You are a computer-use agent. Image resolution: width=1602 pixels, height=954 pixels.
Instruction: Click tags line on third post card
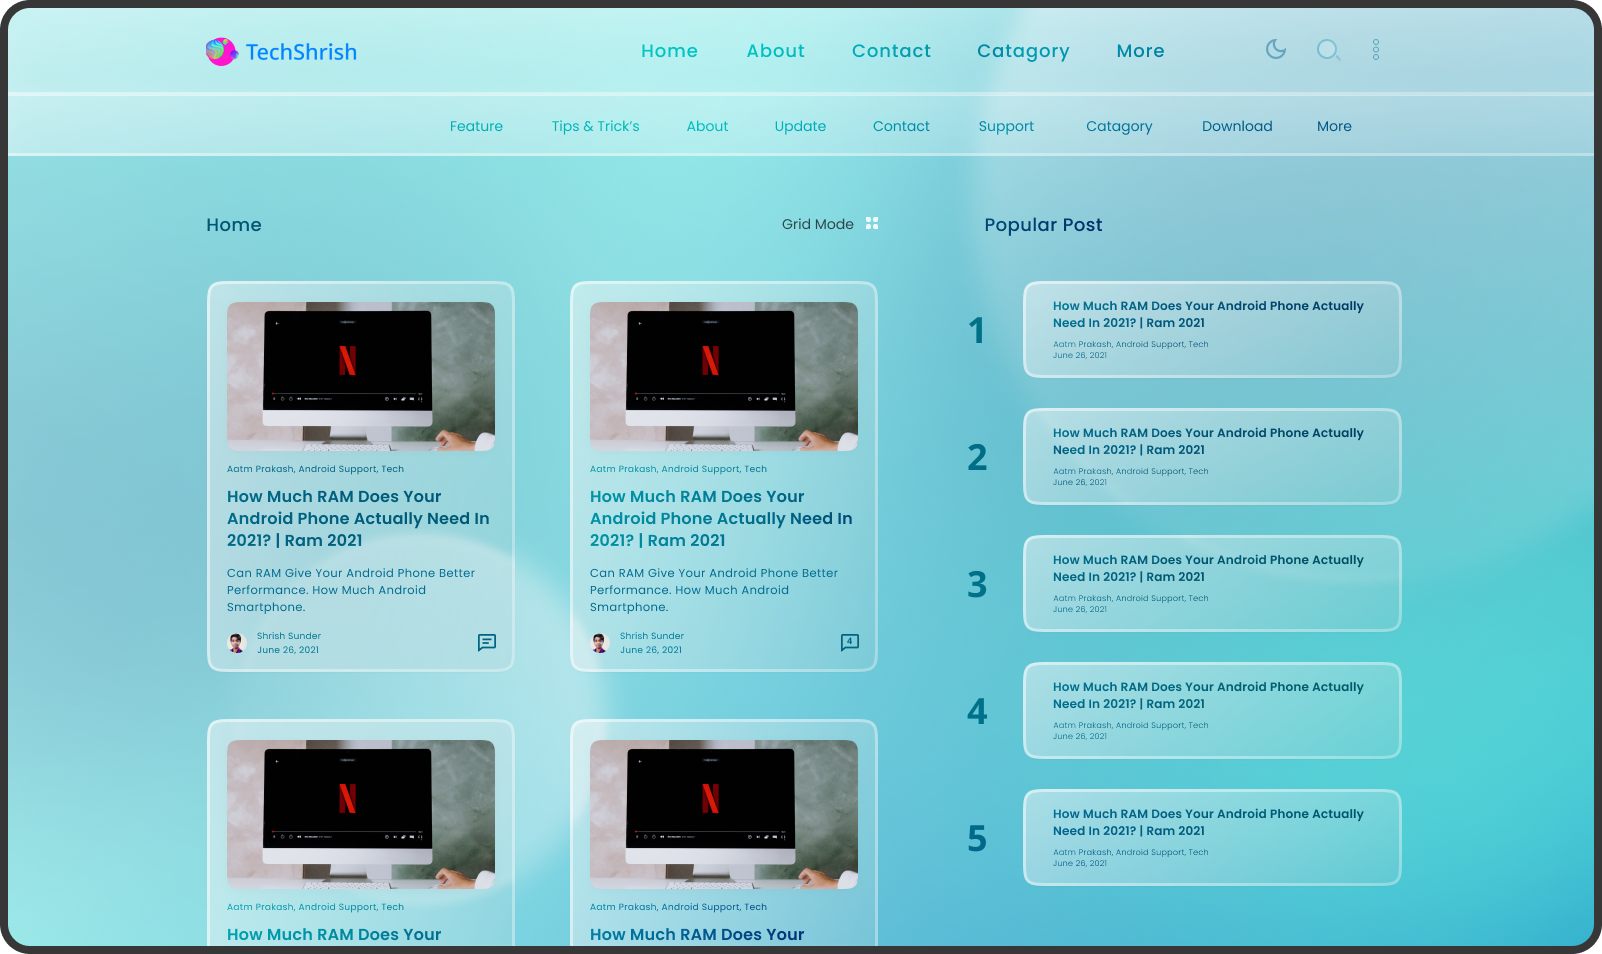tap(315, 907)
